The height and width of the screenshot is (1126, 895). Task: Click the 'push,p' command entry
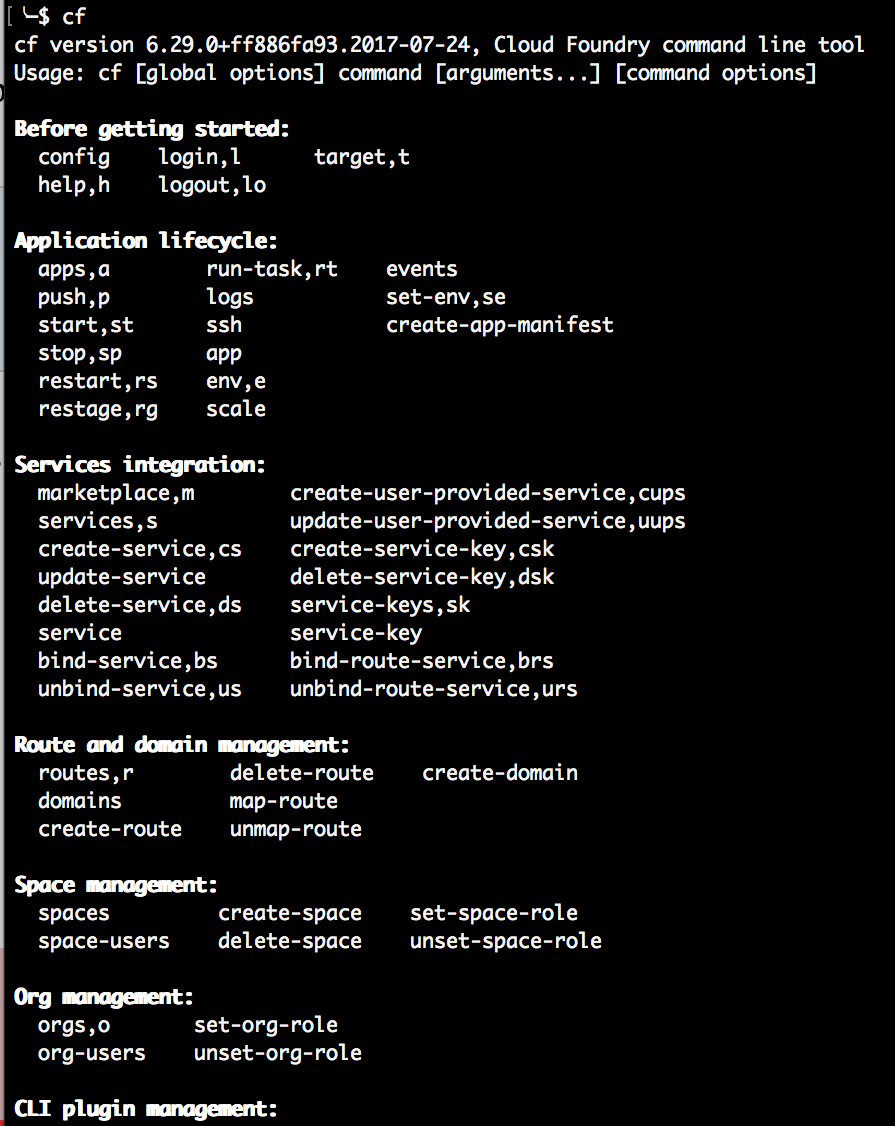[x=74, y=297]
